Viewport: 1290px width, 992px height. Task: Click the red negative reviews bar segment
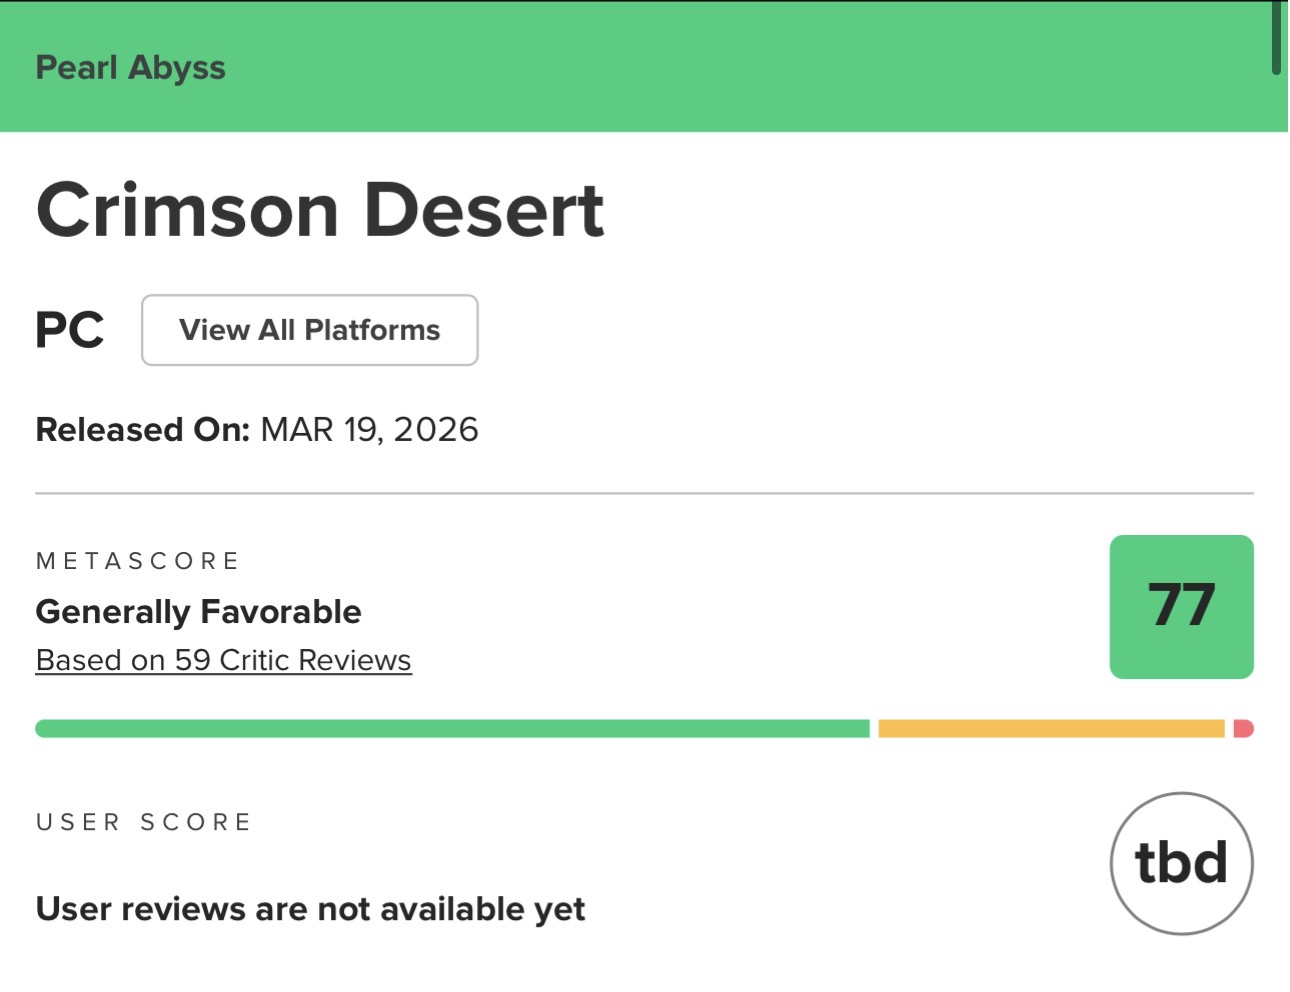1243,729
